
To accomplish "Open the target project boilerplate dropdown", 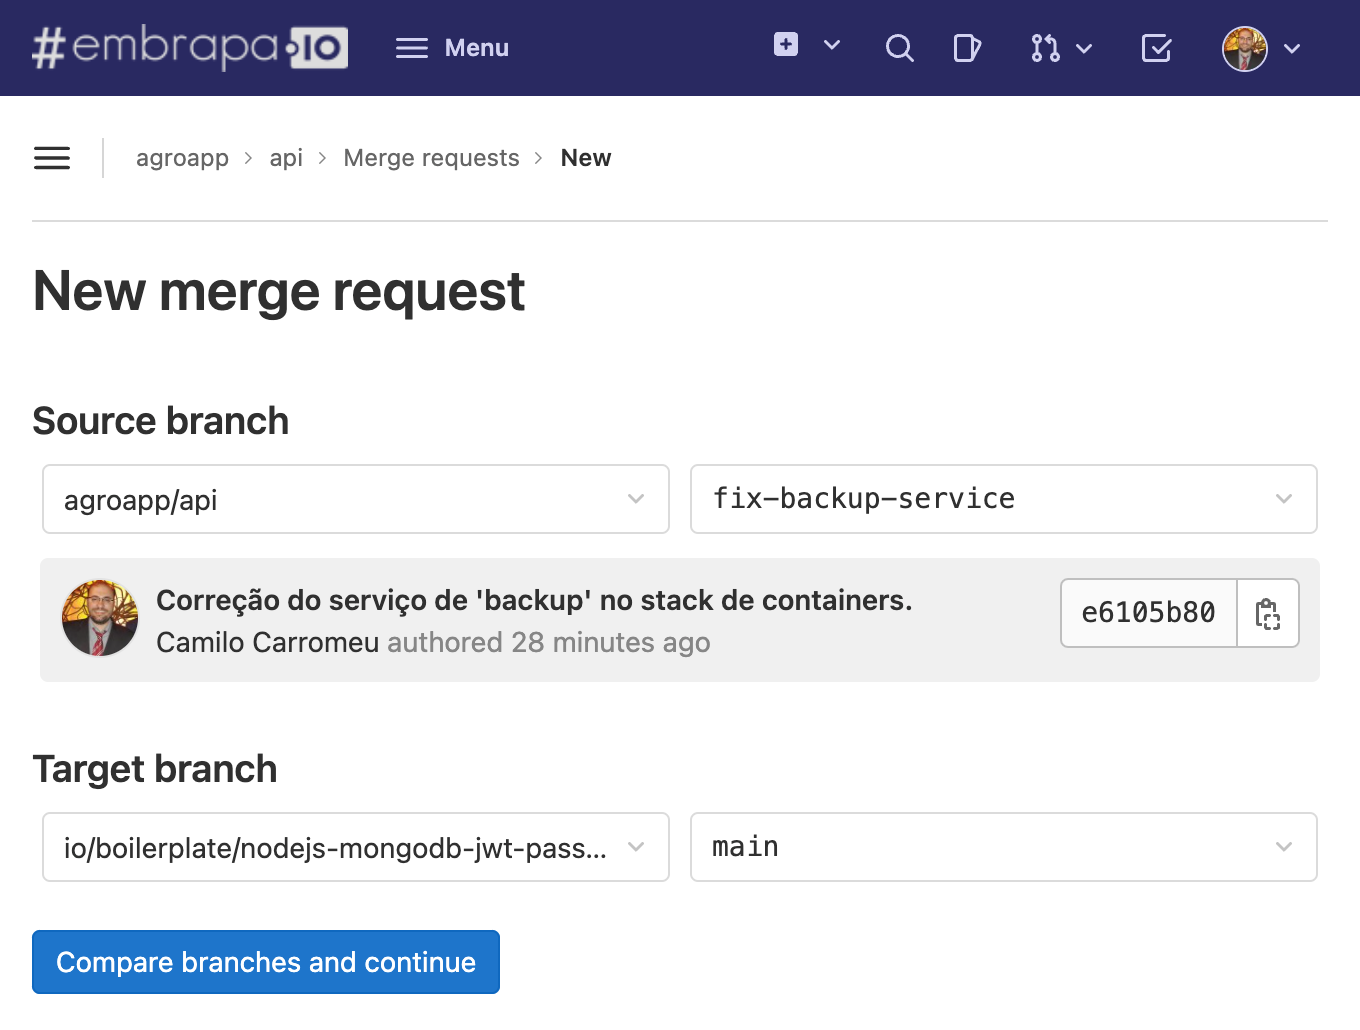I will tap(356, 847).
